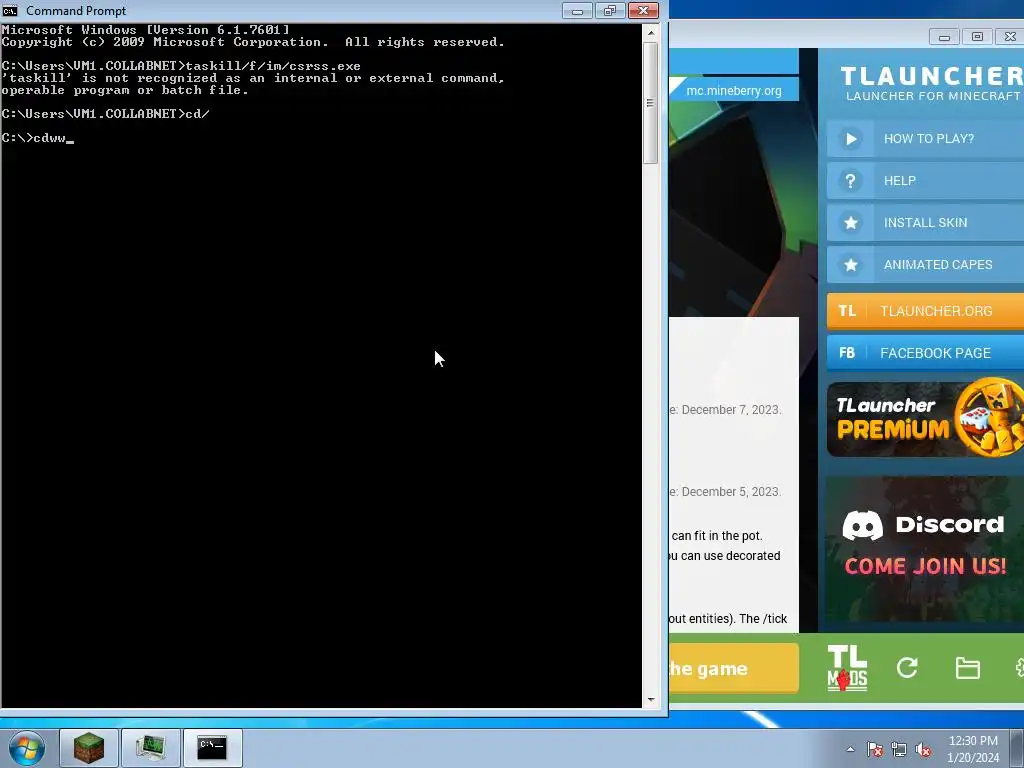Click the 'December 7, 2023.' date text
The height and width of the screenshot is (768, 1024).
point(731,409)
